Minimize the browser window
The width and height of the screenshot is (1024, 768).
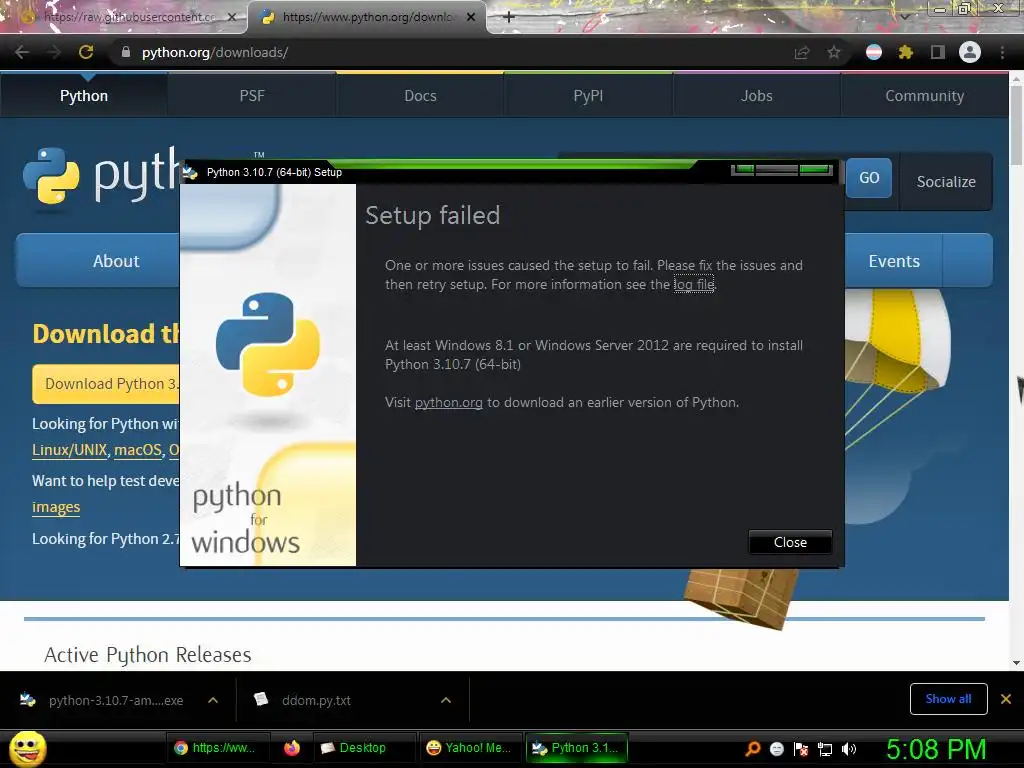[940, 9]
